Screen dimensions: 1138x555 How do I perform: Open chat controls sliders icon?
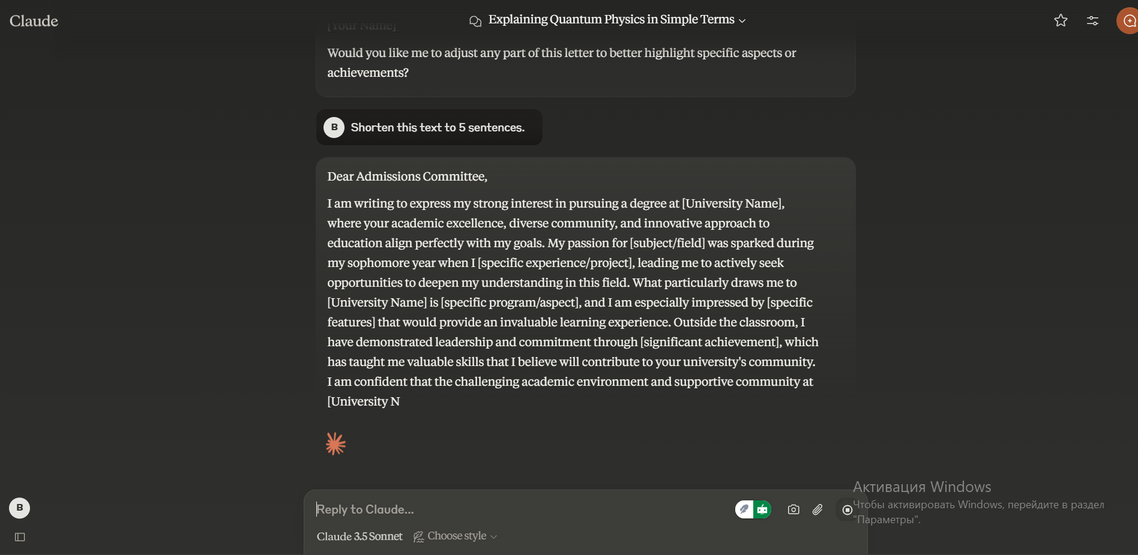pyautogui.click(x=1093, y=20)
